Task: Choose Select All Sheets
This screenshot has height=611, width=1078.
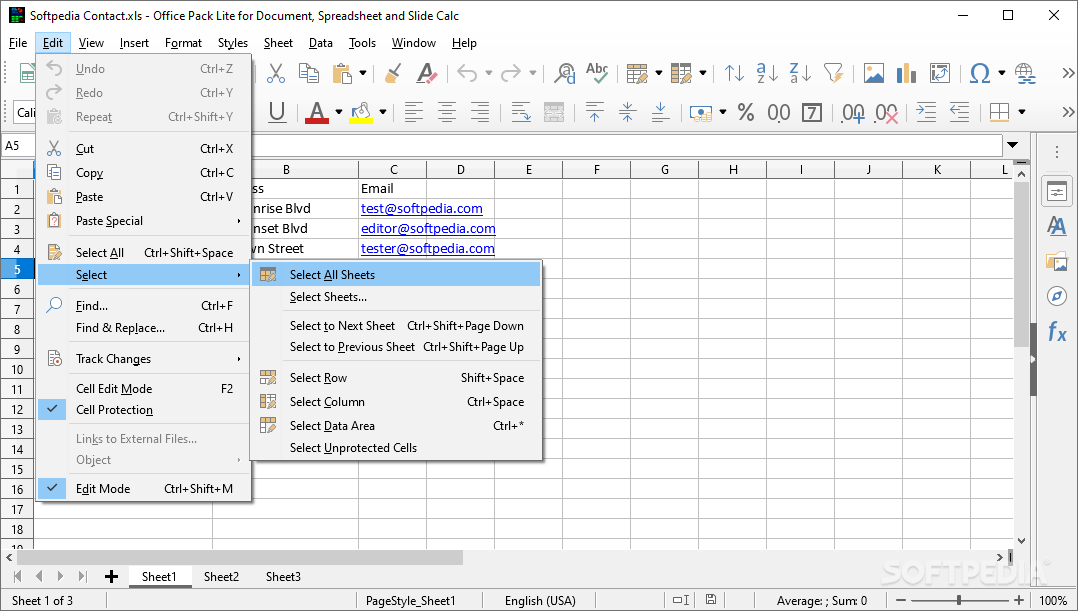Action: point(396,275)
